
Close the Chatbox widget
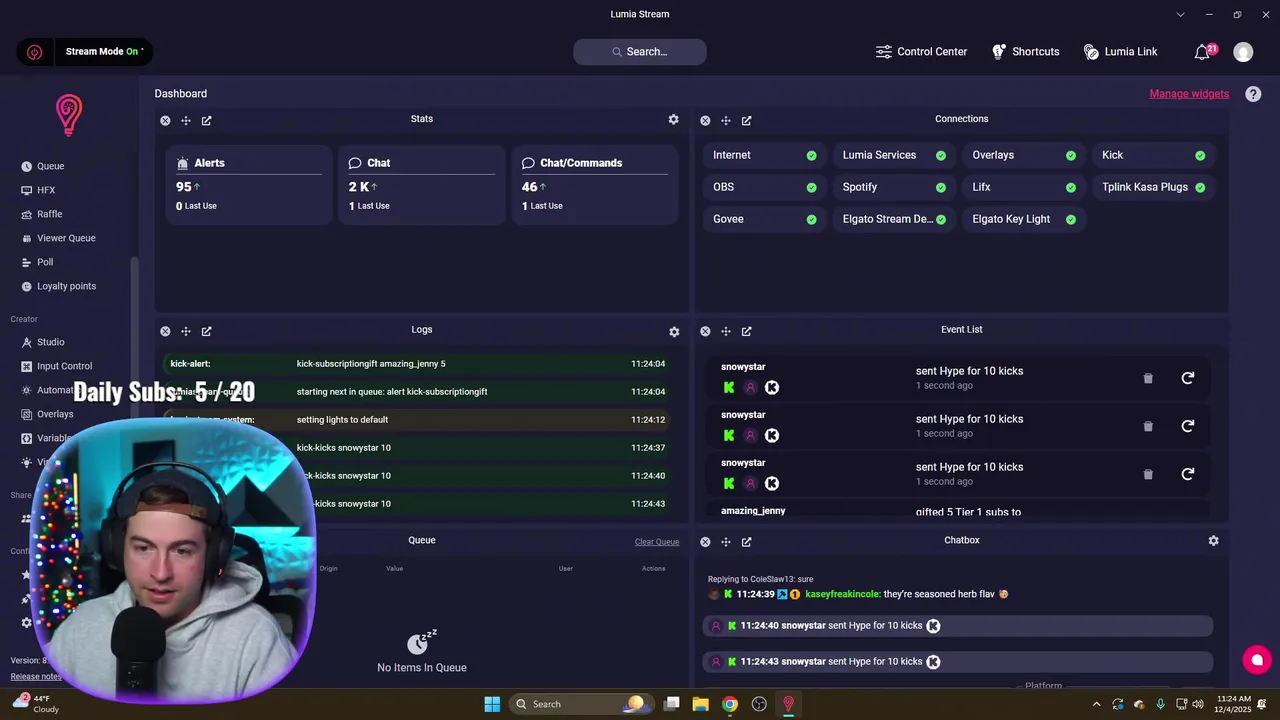coord(705,542)
